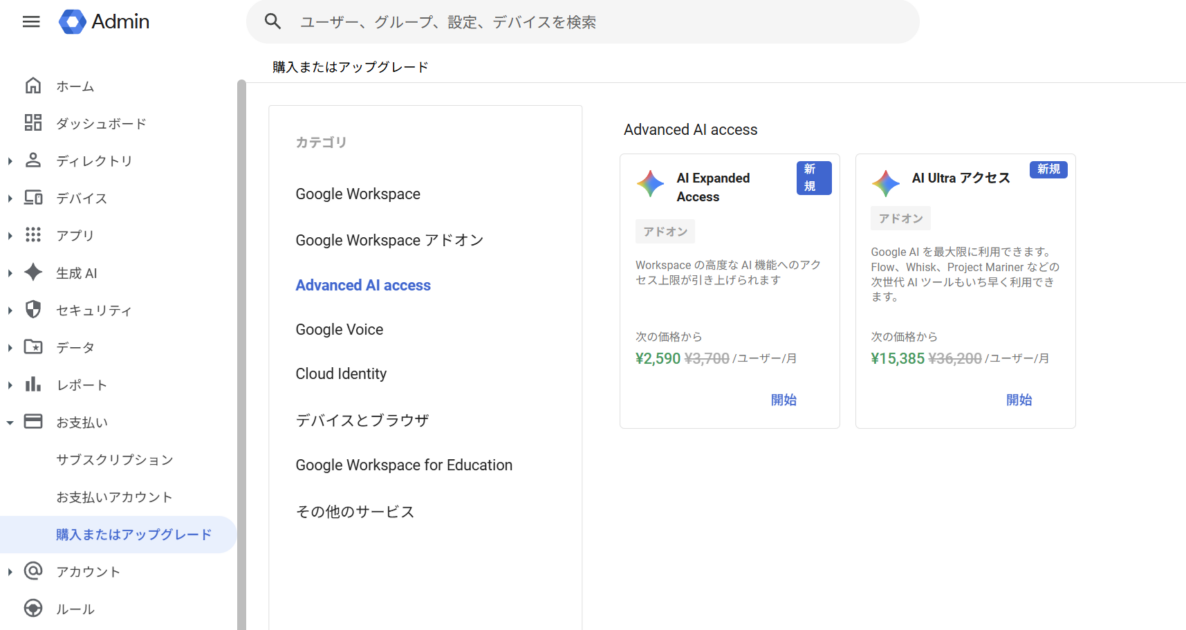Select the Google Workspace category
1186x630 pixels.
(358, 194)
